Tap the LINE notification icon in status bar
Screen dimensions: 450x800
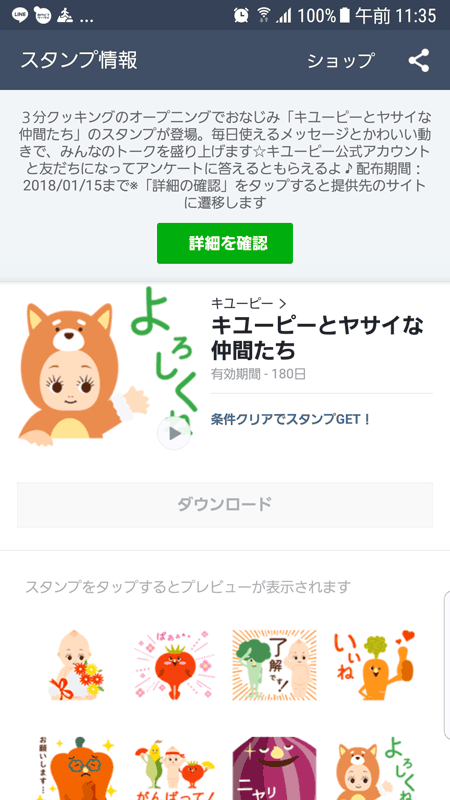click(x=20, y=15)
